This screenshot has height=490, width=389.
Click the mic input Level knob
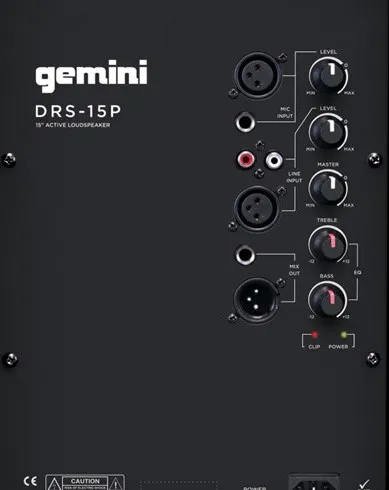click(328, 76)
